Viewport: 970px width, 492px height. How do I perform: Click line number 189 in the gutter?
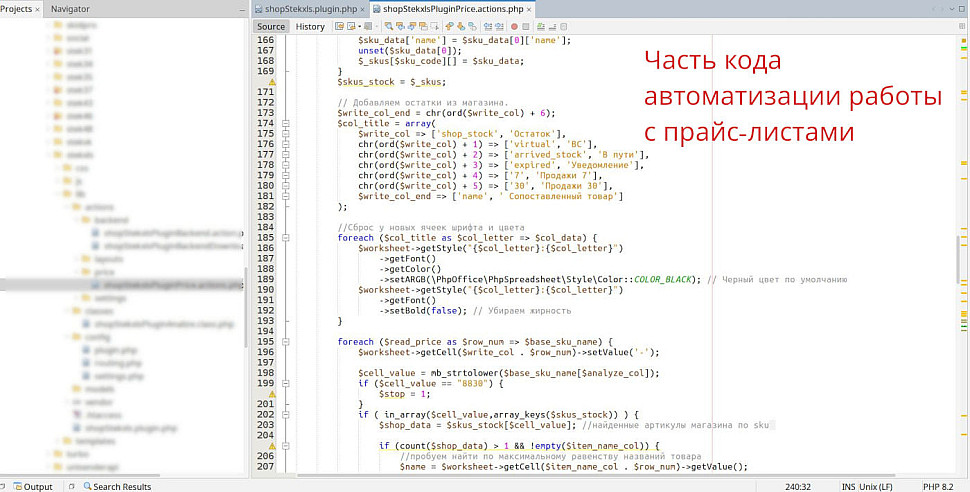click(x=265, y=279)
